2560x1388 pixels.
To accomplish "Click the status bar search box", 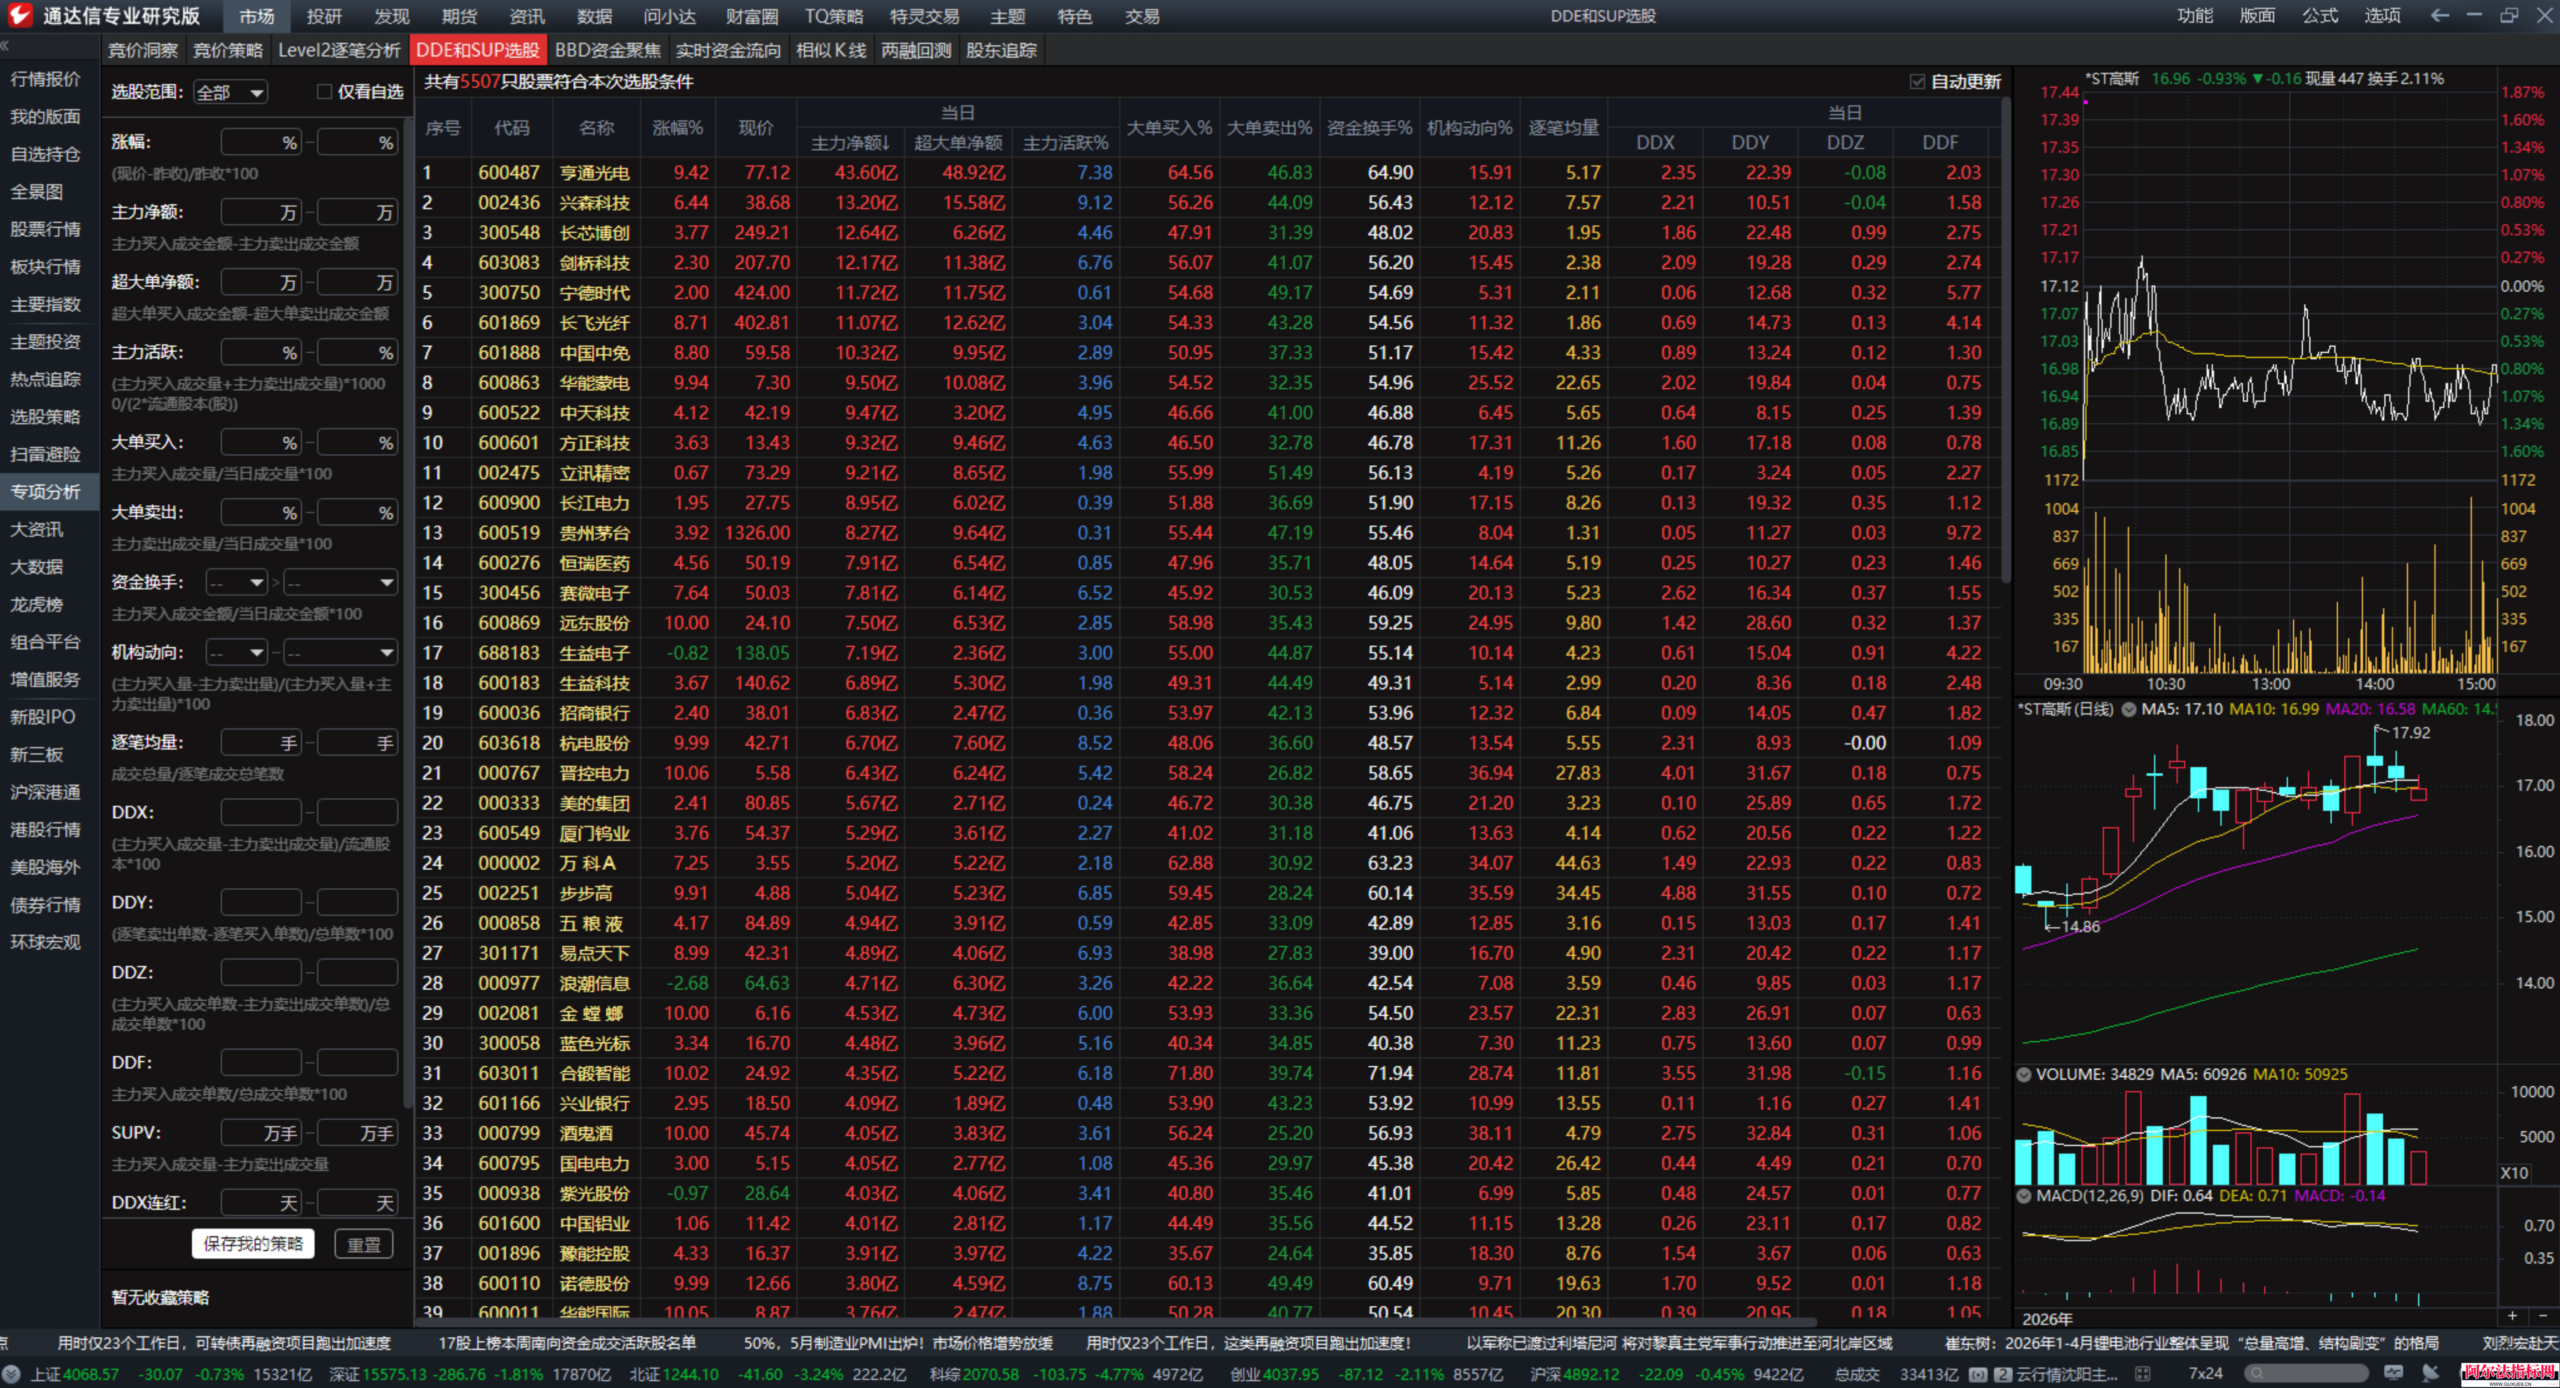I will coord(2306,1374).
